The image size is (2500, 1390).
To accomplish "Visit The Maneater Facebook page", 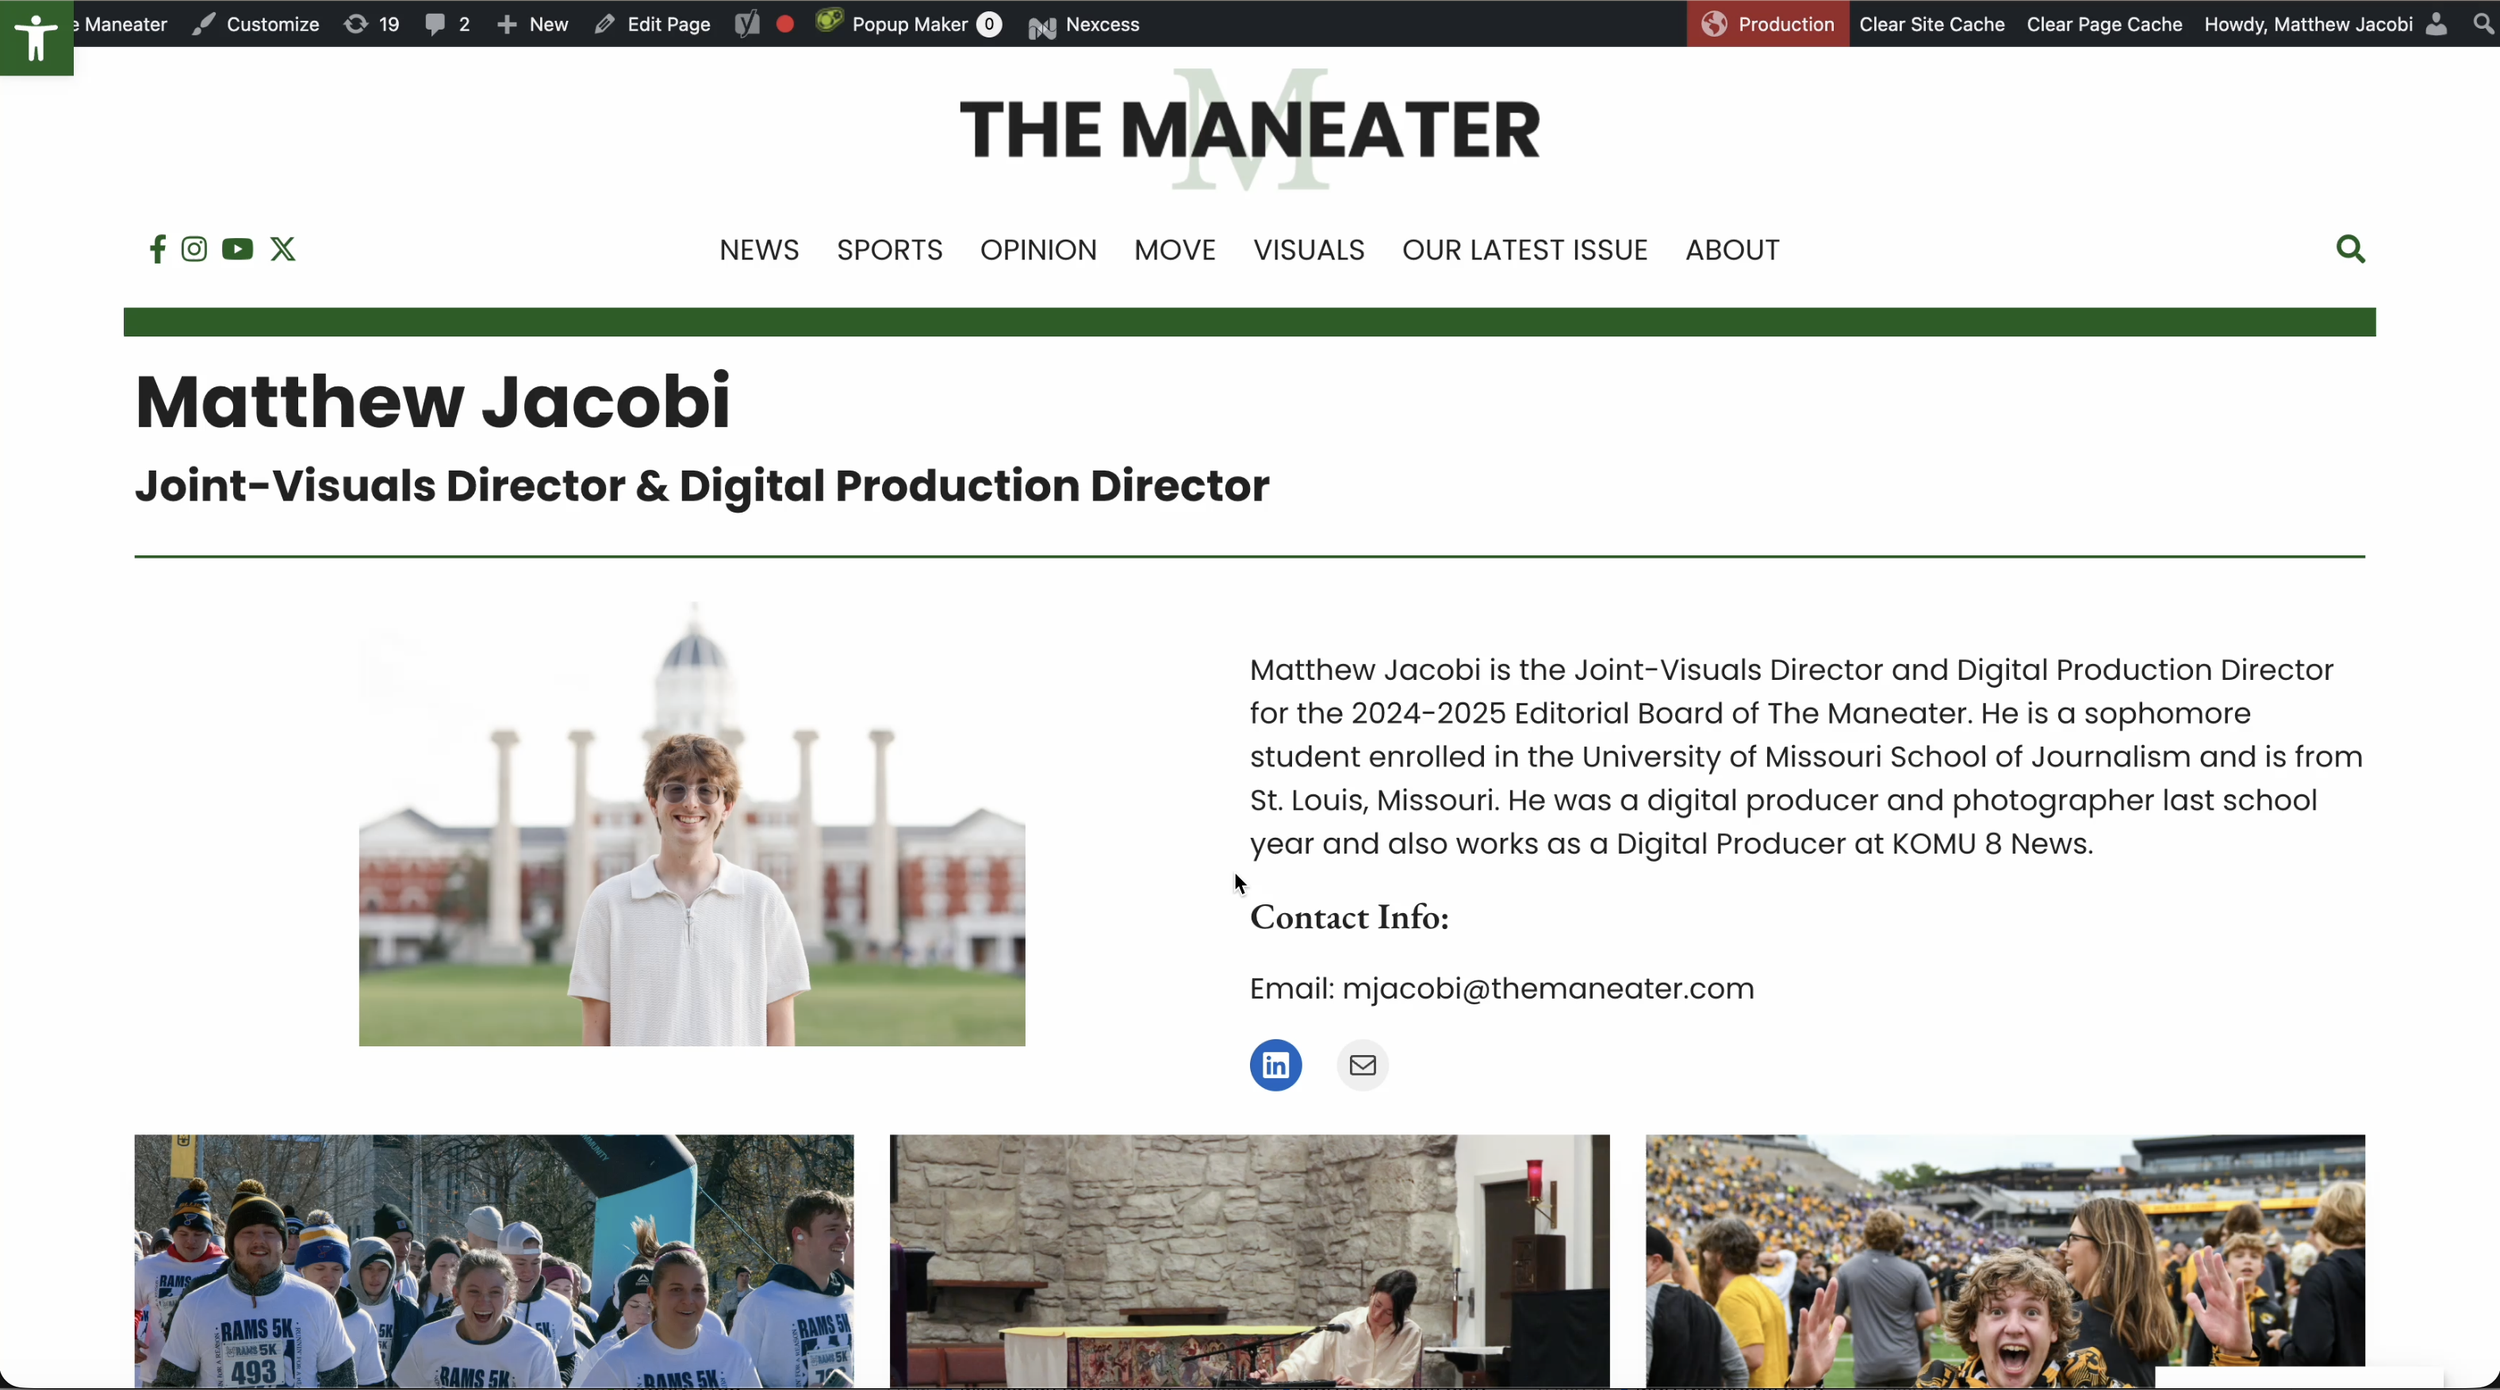I will [x=157, y=249].
